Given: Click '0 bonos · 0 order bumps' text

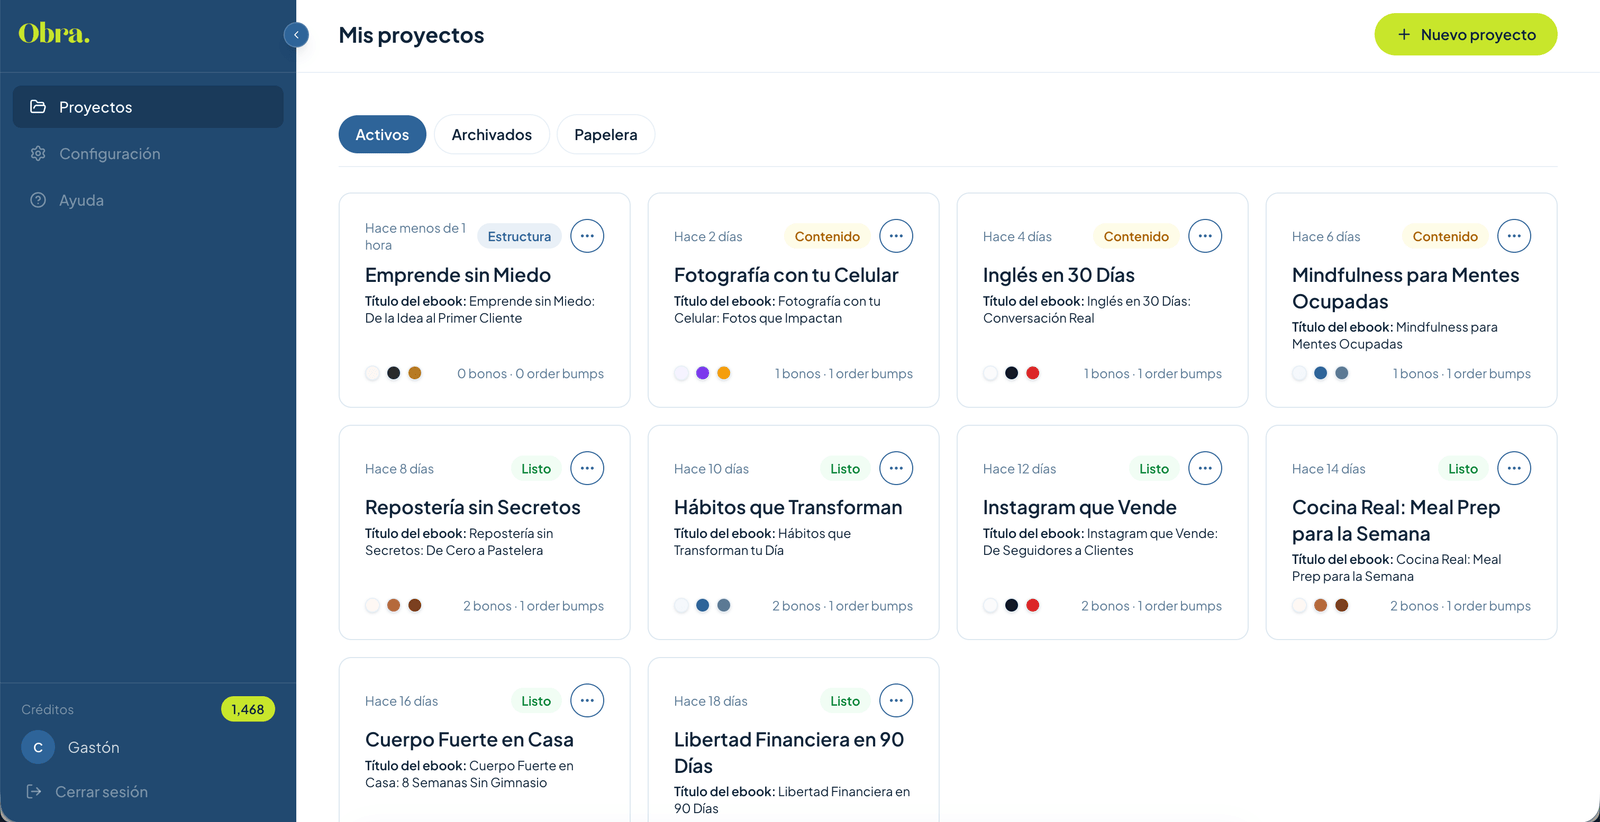Looking at the screenshot, I should click(531, 373).
